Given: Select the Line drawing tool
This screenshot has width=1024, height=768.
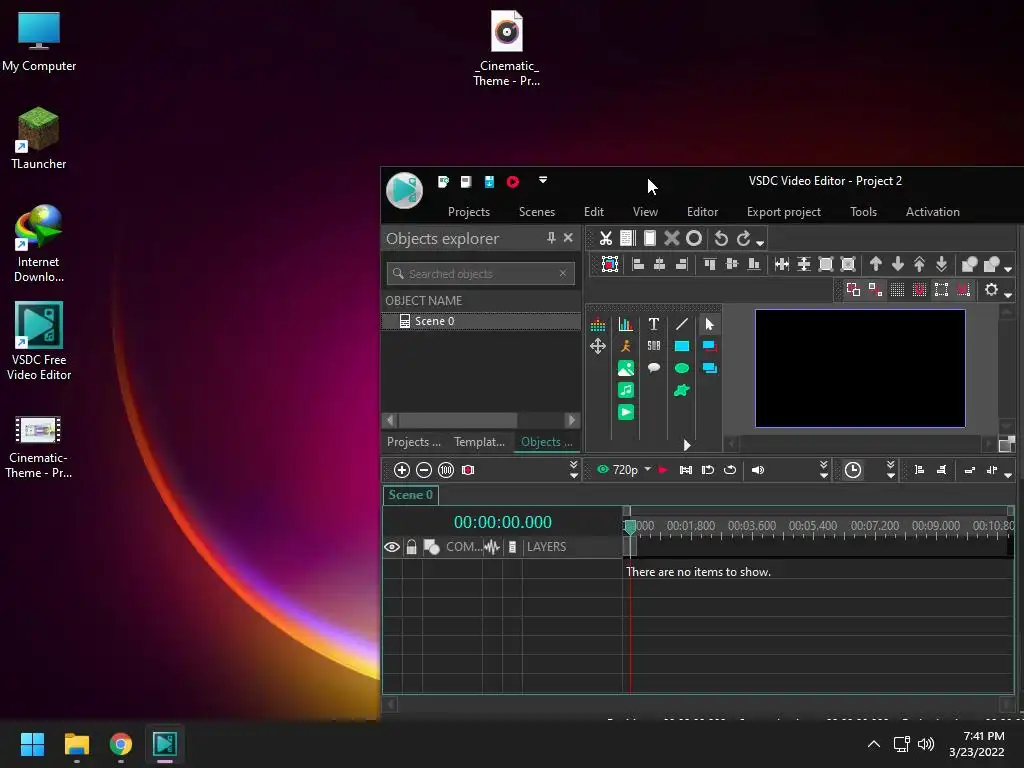Looking at the screenshot, I should (x=682, y=324).
